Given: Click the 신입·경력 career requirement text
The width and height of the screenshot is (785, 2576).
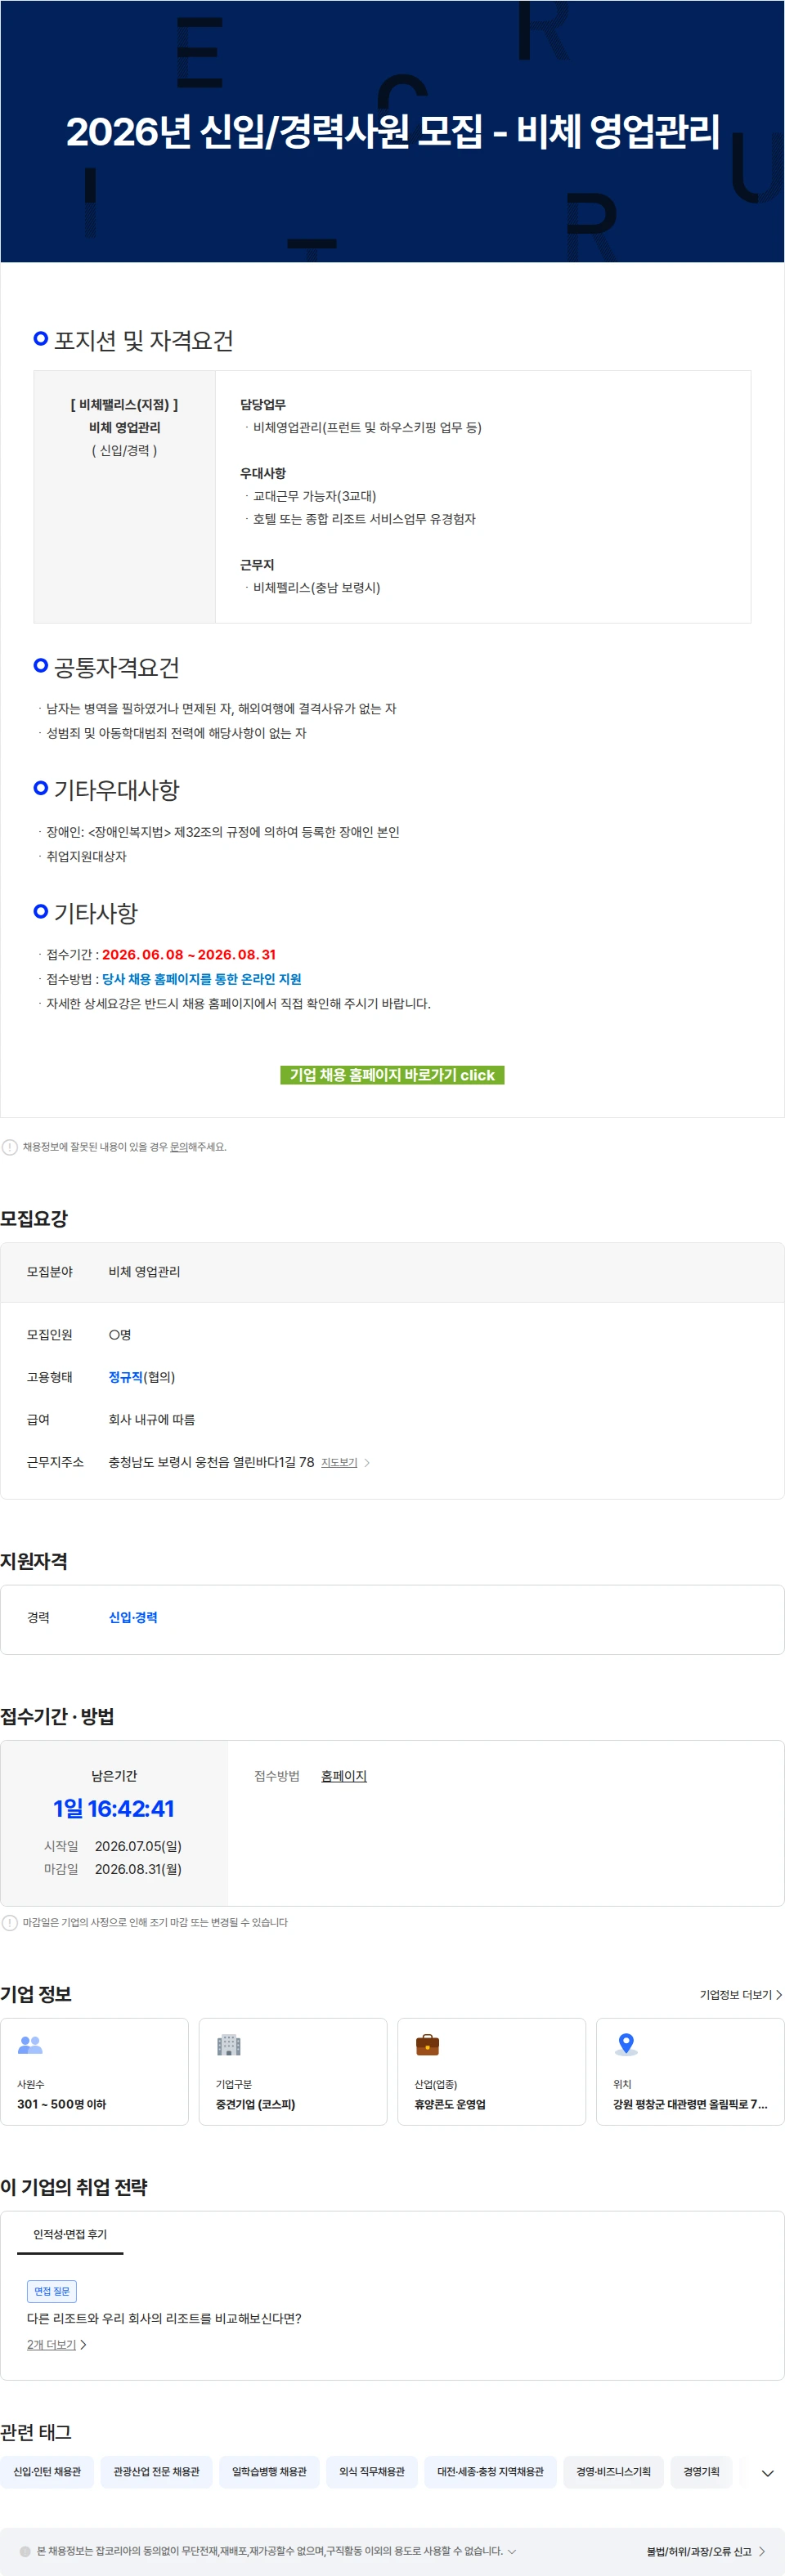Looking at the screenshot, I should 133,1617.
